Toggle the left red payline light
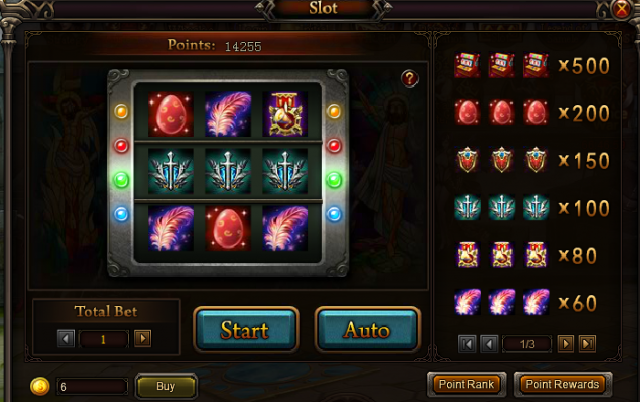Viewport: 640px width, 402px height. point(121,146)
